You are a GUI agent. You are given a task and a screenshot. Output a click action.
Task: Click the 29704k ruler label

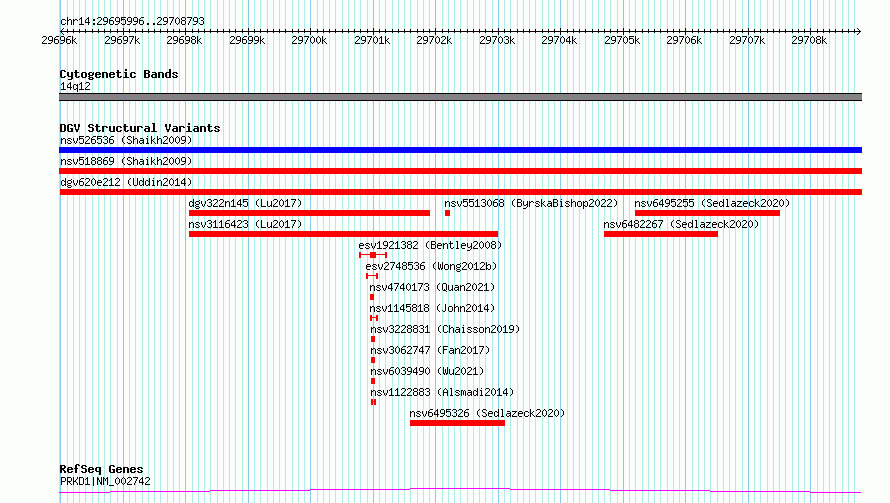559,40
